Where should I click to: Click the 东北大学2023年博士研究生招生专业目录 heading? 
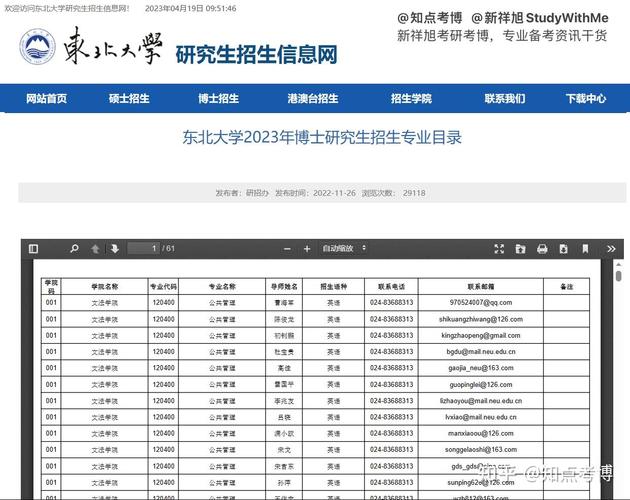[322, 137]
